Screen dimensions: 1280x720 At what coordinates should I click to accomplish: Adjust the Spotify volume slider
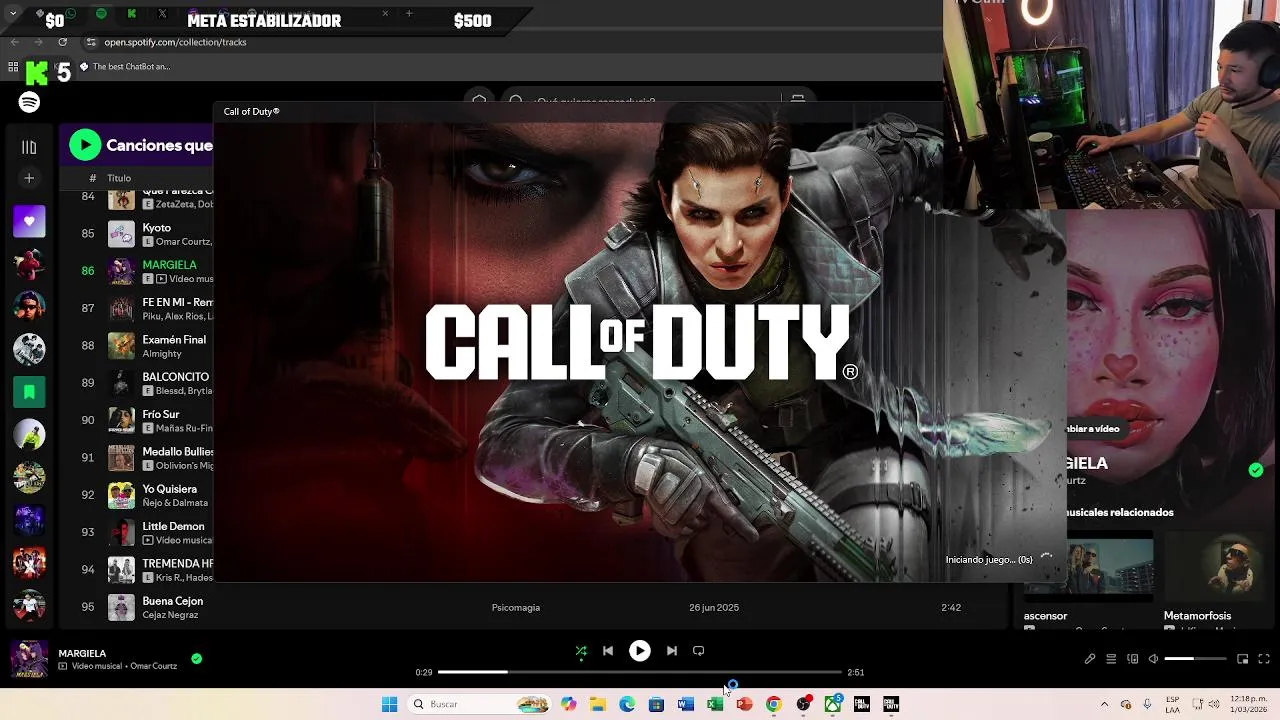pos(1195,659)
